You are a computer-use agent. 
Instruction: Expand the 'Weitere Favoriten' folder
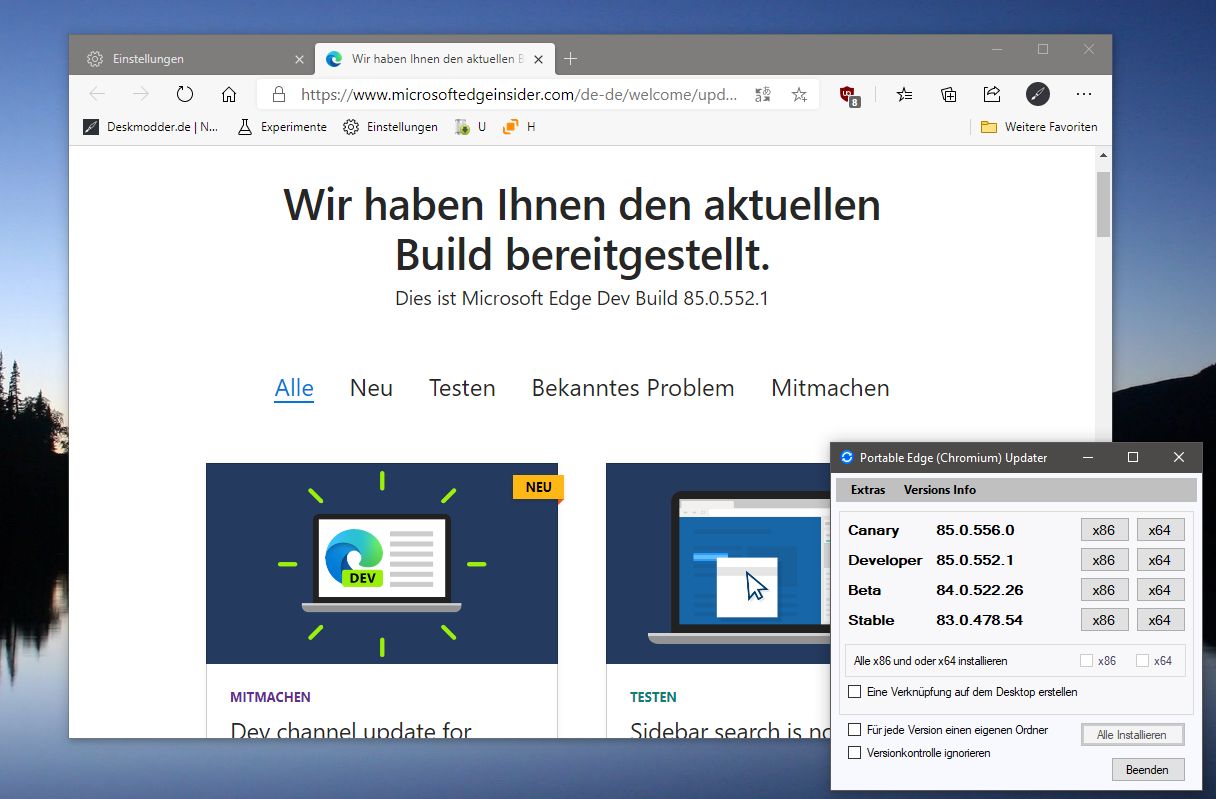1039,127
